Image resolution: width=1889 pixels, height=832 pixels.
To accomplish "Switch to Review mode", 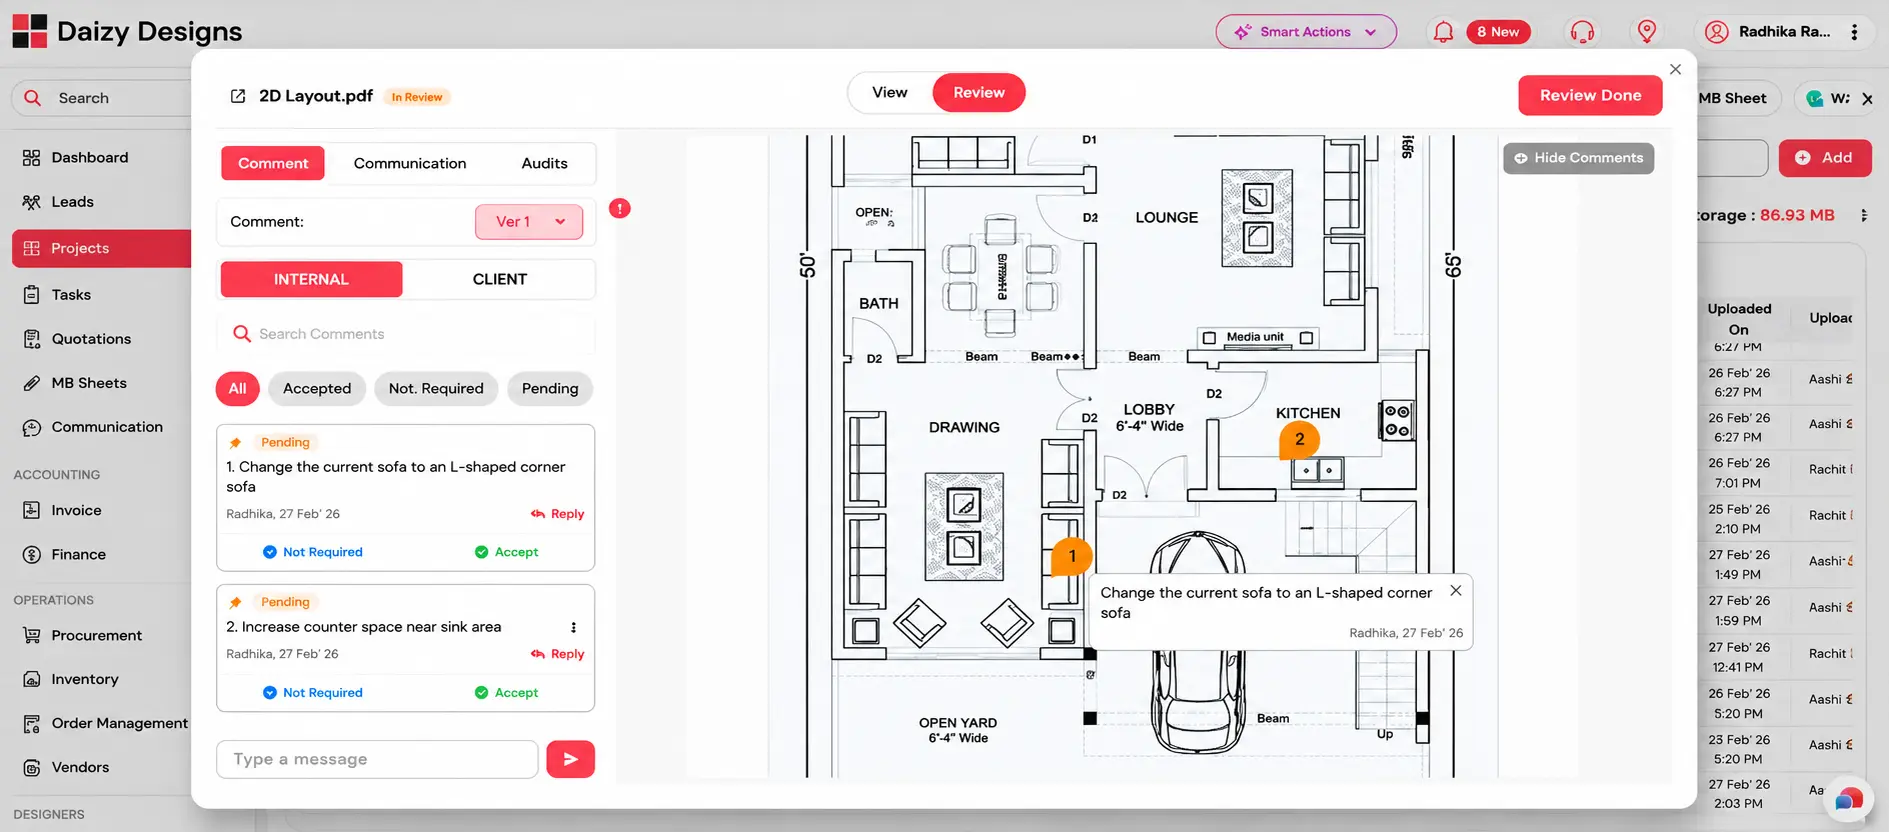I will pos(978,92).
